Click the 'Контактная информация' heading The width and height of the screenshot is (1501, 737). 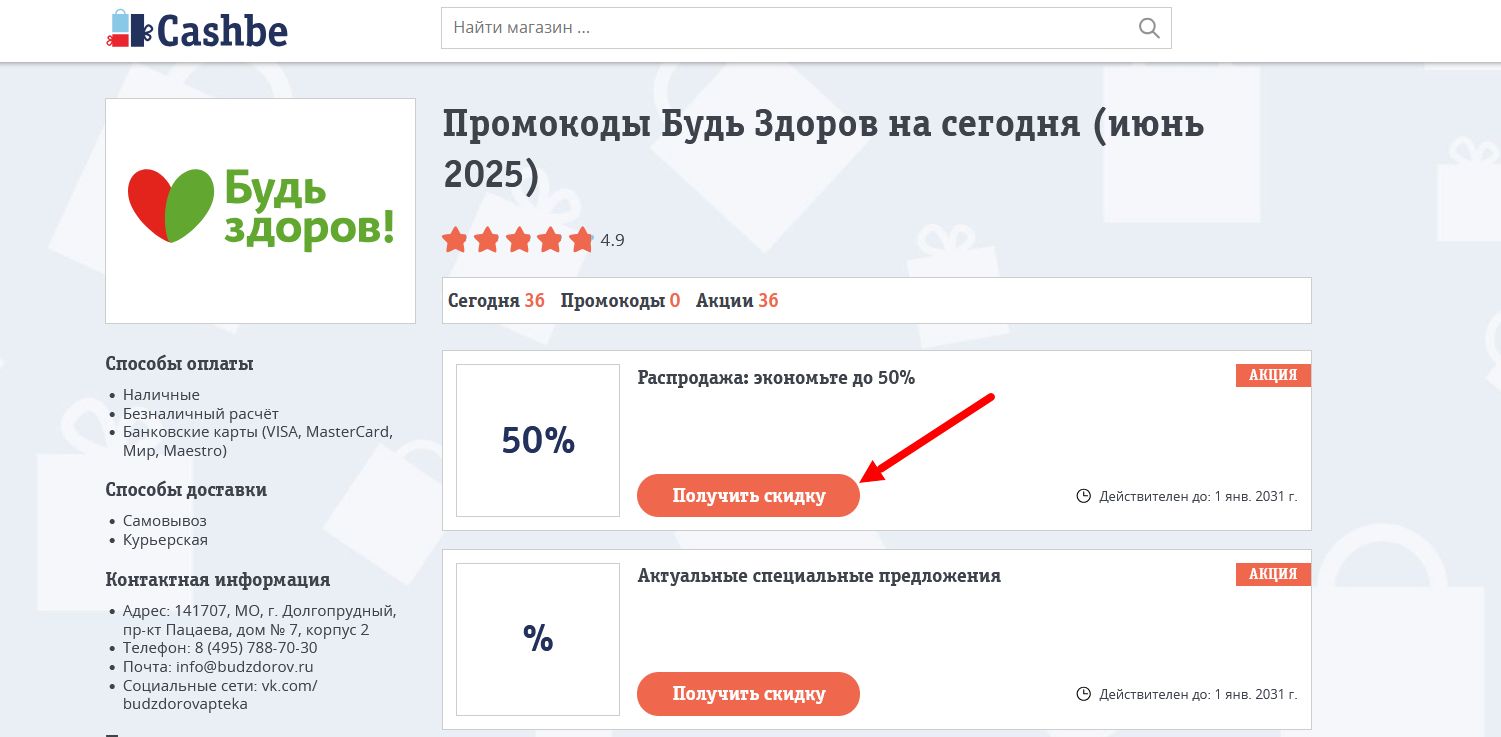click(x=217, y=580)
